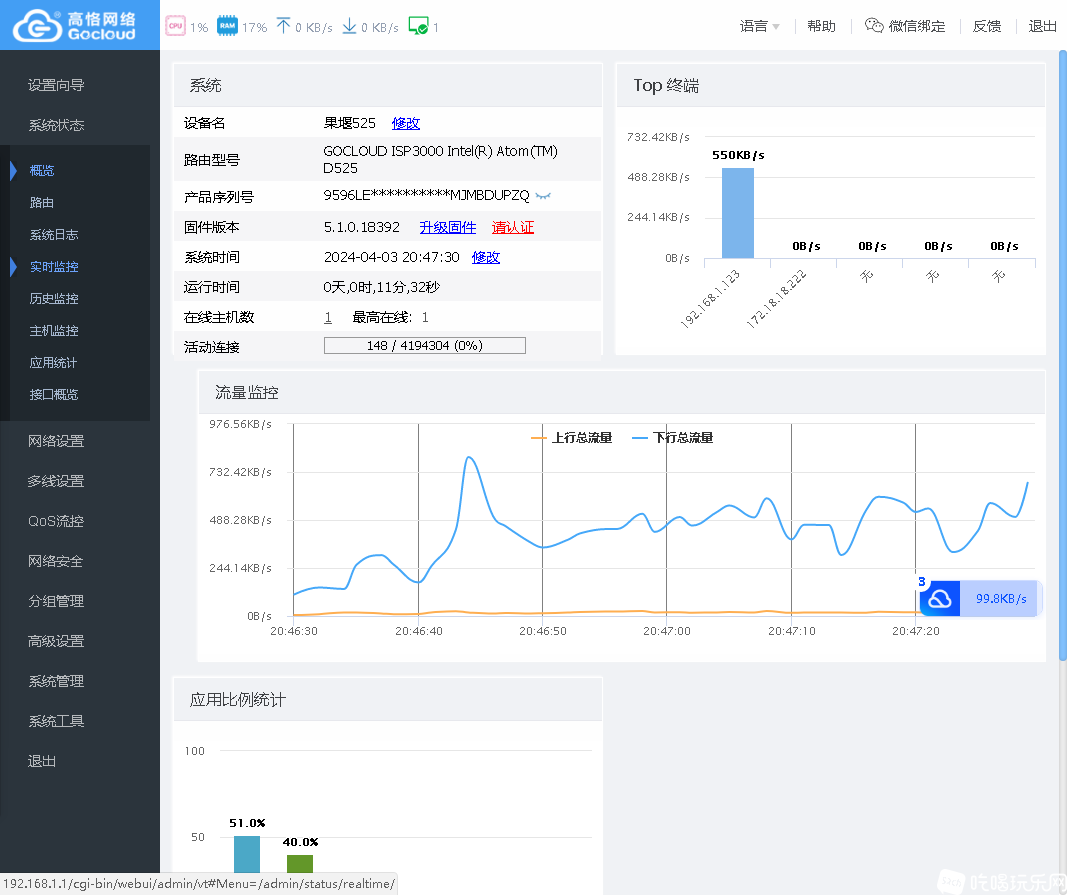Click the red 请认证 link
1067x895 pixels.
click(x=513, y=227)
